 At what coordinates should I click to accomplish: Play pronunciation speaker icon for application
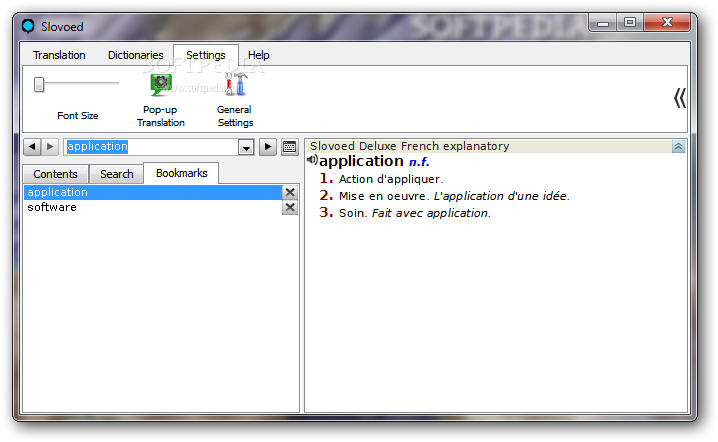click(312, 160)
